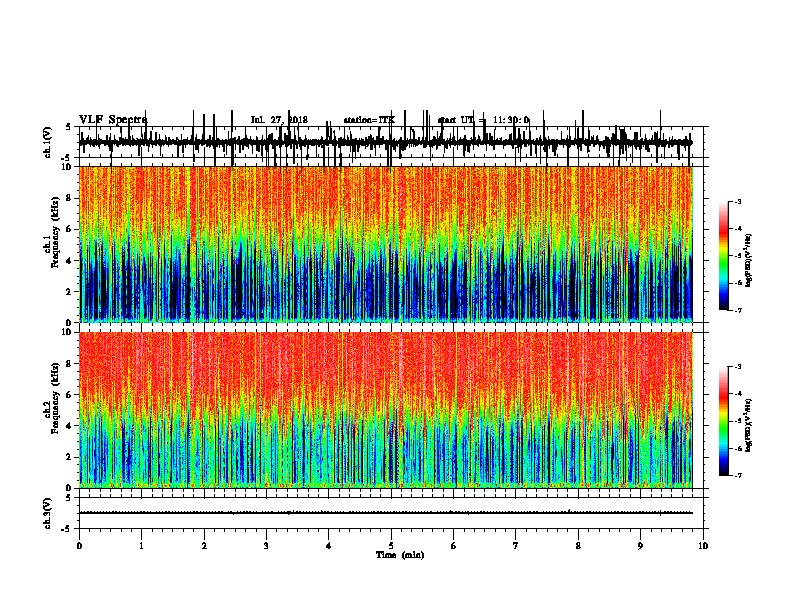Viewport: 792px width, 612px height.
Task: Click the time axis tick label '2'
Action: coord(204,545)
